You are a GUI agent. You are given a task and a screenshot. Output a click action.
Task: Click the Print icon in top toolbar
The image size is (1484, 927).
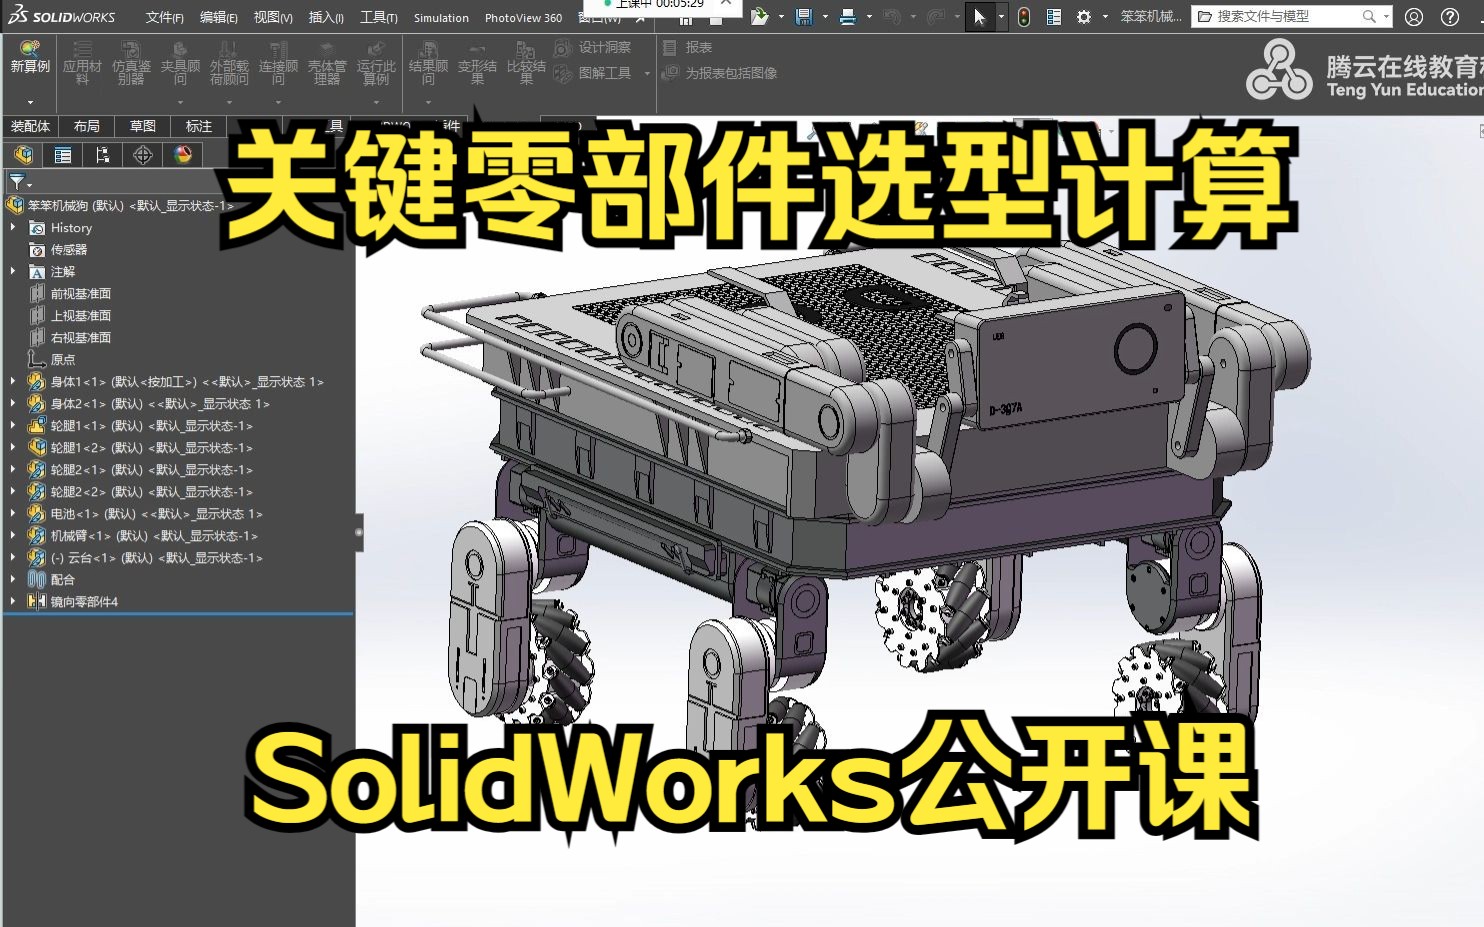click(848, 16)
